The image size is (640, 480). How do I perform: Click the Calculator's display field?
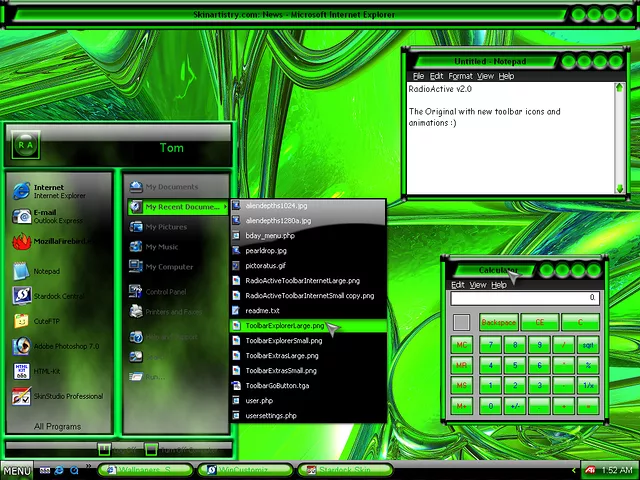[524, 298]
